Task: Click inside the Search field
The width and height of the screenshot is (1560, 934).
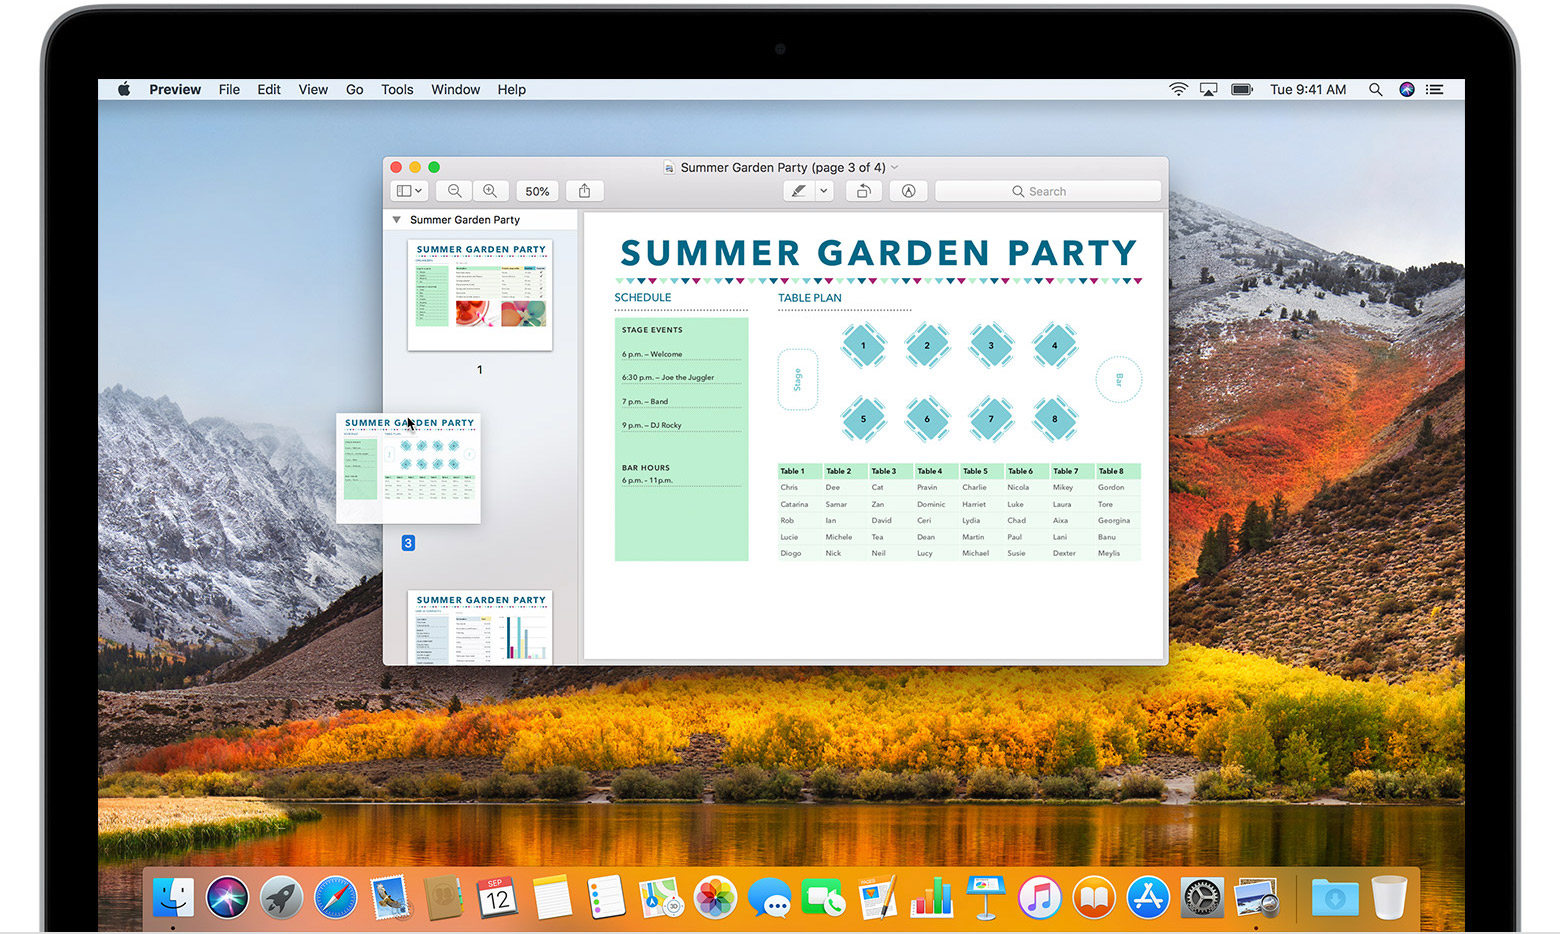Action: (x=1047, y=190)
